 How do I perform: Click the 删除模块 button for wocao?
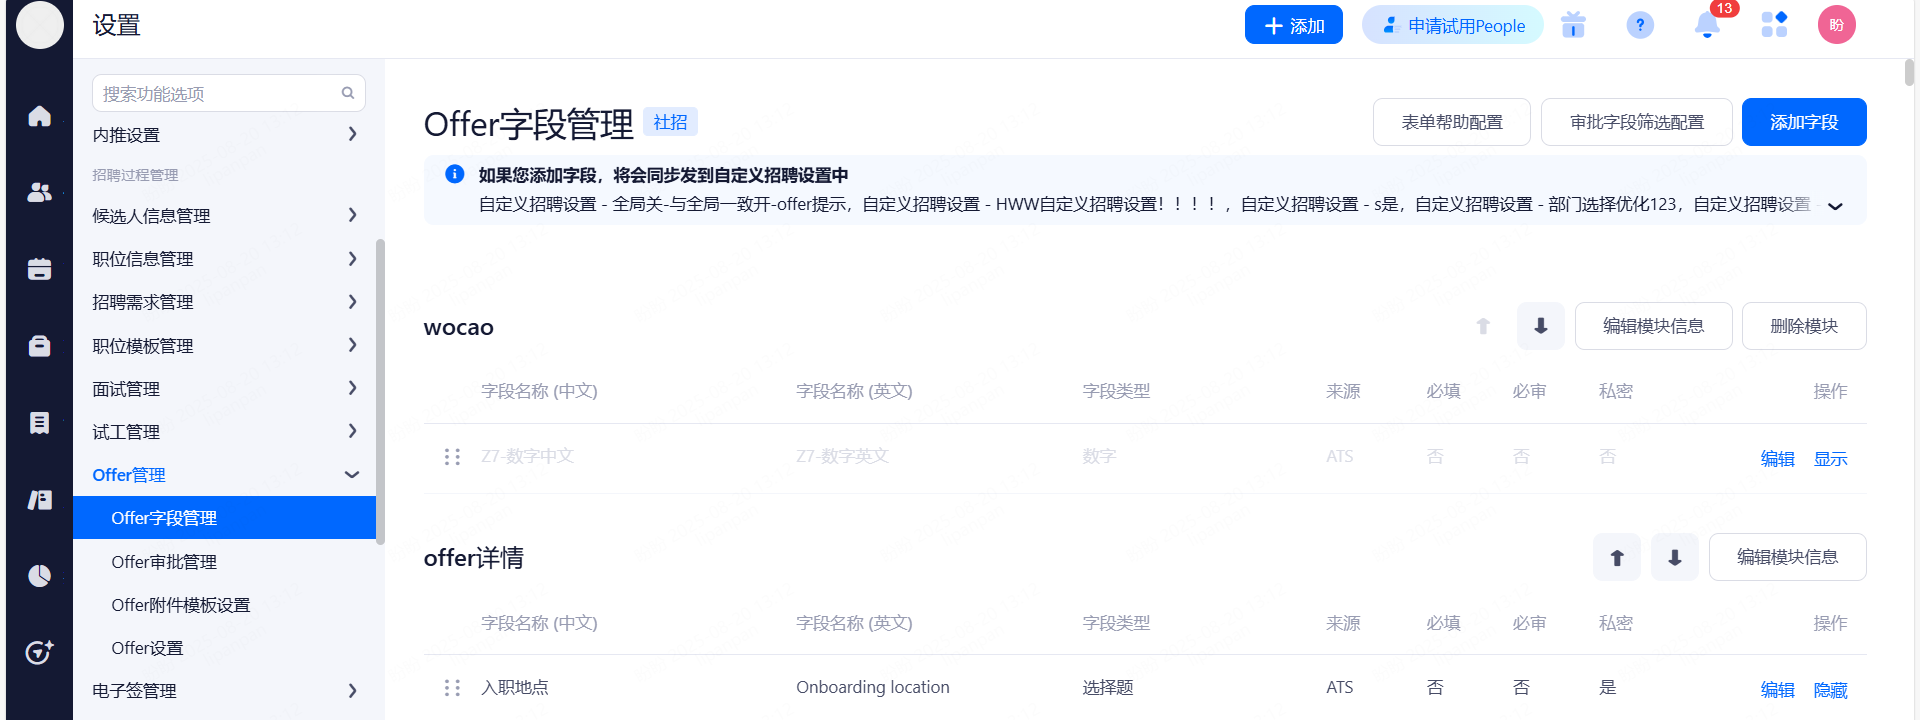click(1803, 326)
